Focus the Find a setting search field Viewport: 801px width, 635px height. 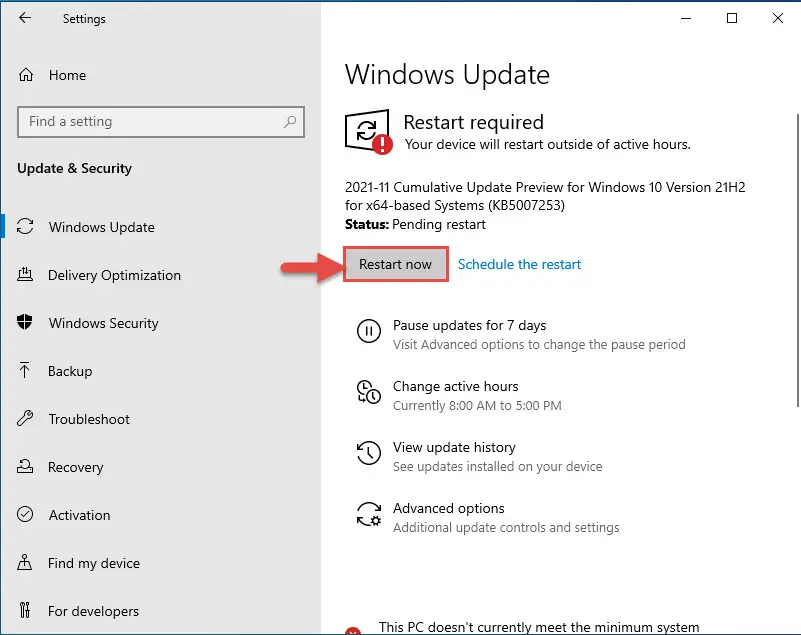pos(161,122)
